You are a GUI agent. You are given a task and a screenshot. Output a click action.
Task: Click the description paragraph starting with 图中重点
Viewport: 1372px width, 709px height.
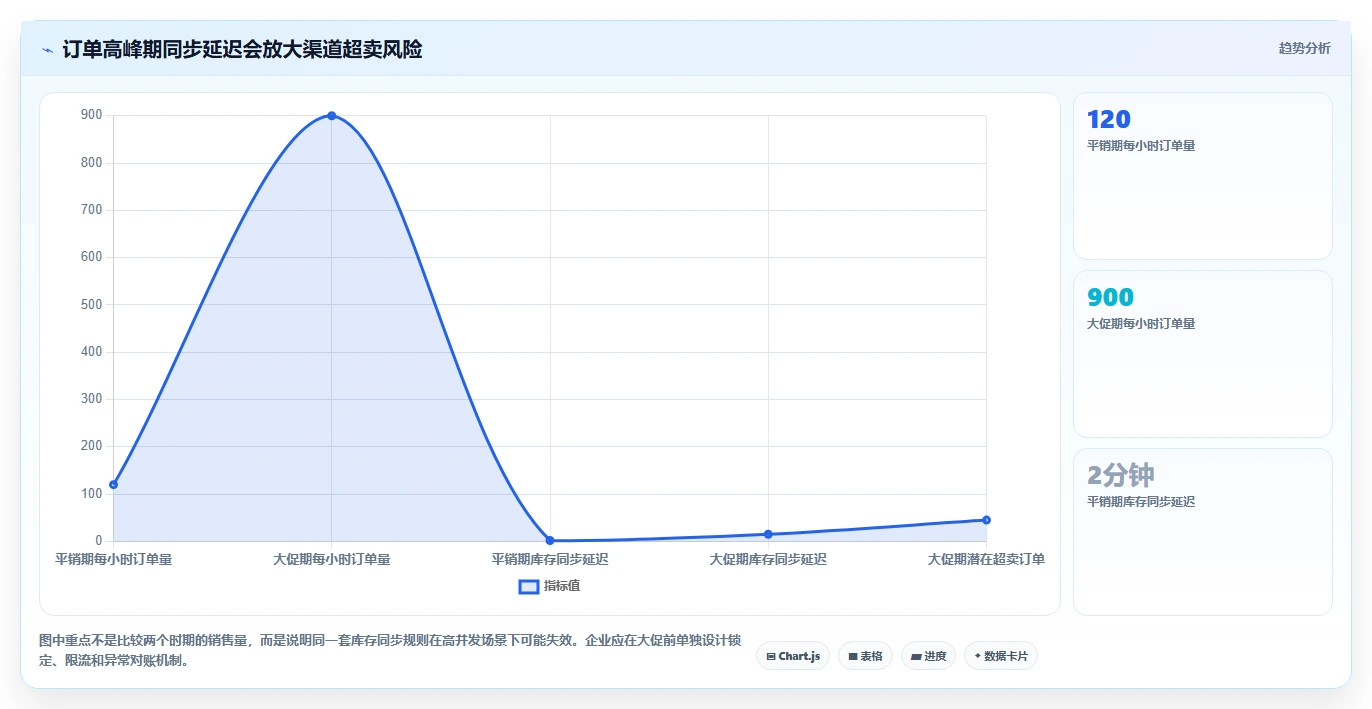tap(390, 650)
